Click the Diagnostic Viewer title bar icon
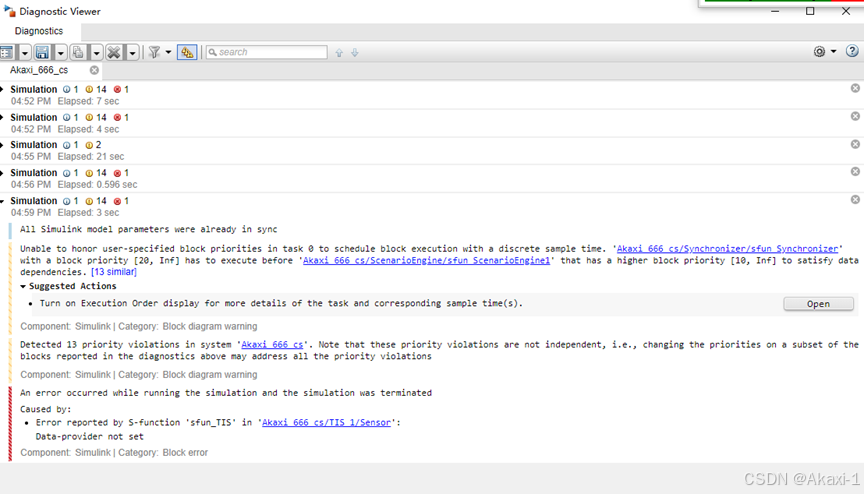 9,11
